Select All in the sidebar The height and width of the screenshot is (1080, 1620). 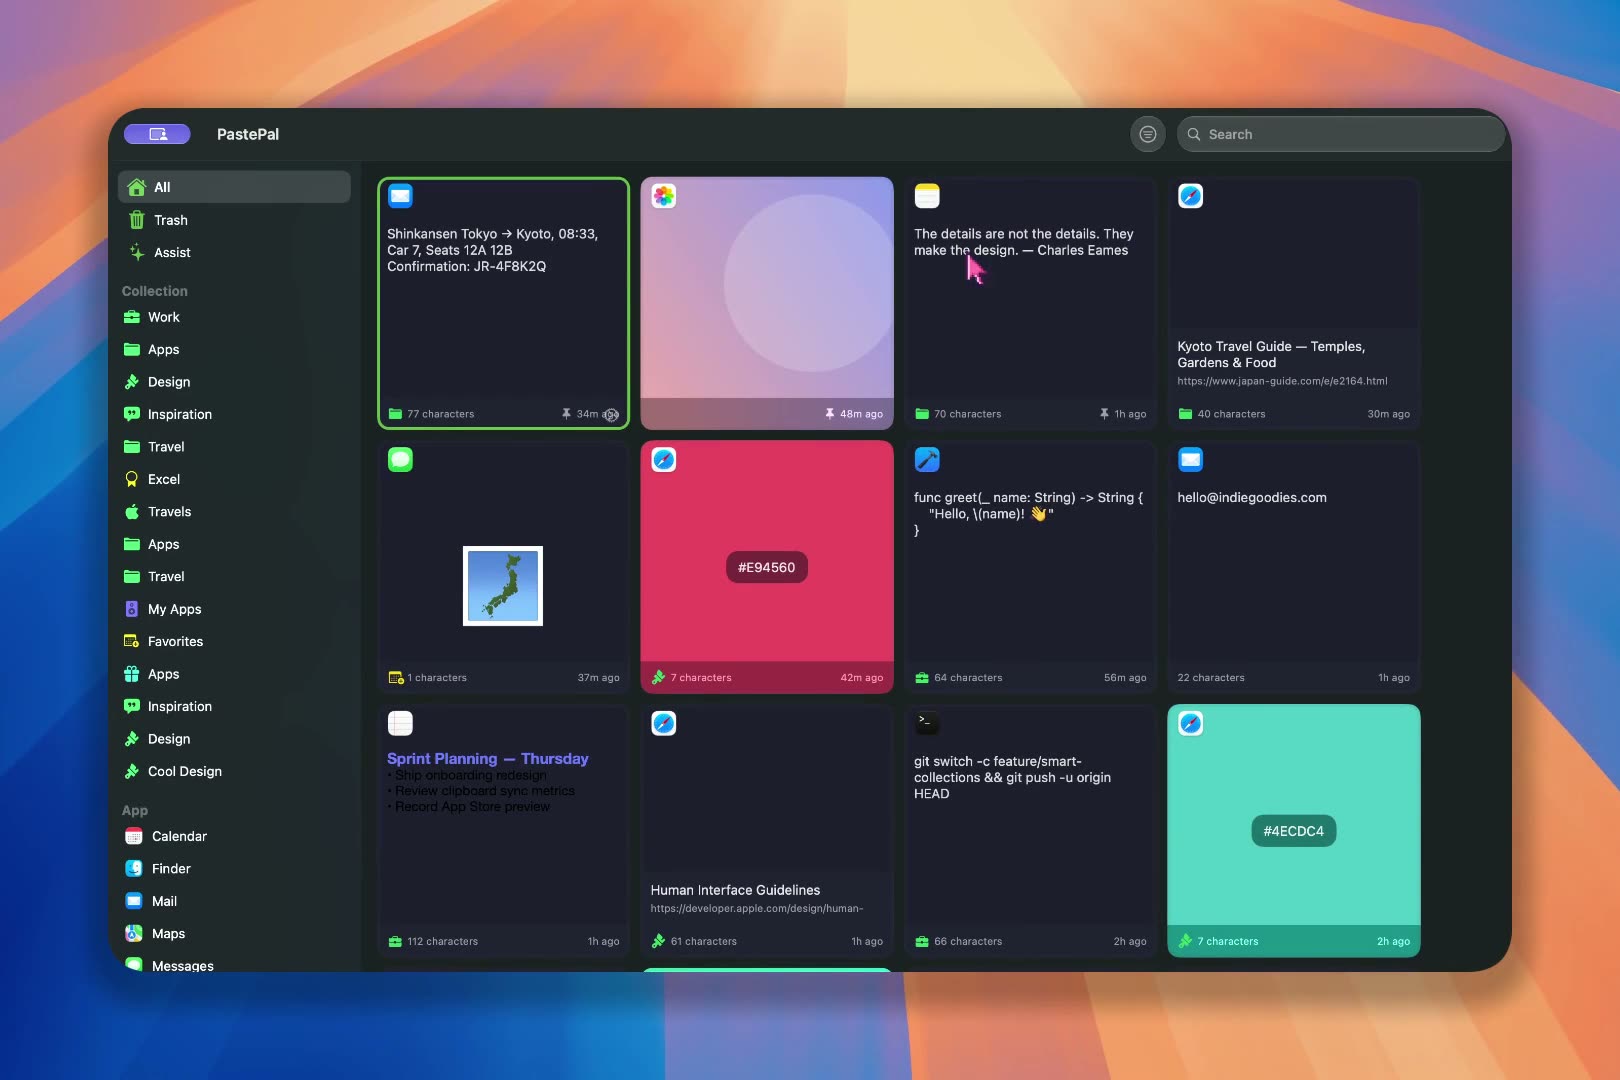pyautogui.click(x=234, y=187)
